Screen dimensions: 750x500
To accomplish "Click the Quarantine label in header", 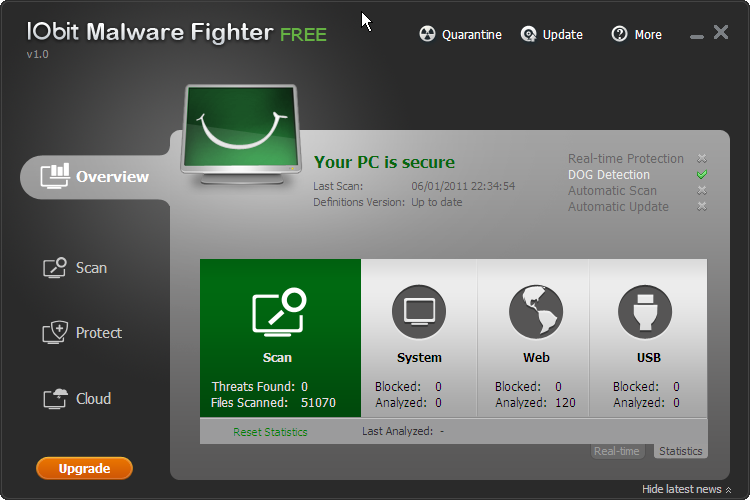I will pyautogui.click(x=472, y=34).
